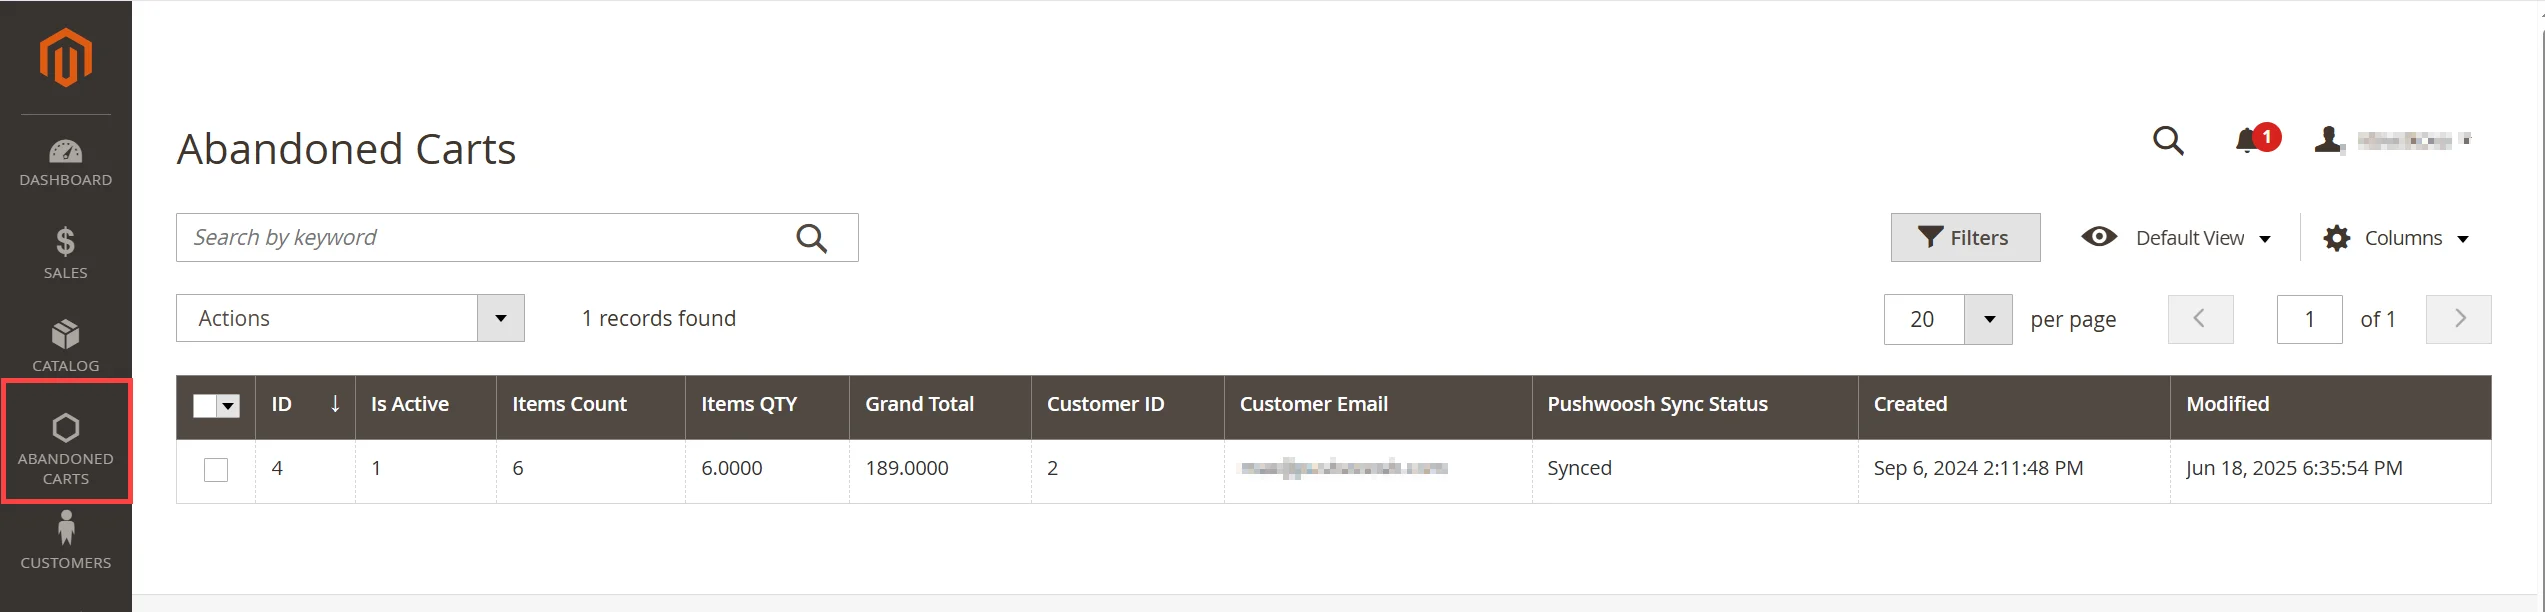The image size is (2545, 612).
Task: Toggle the select-all header checkbox
Action: [205, 405]
